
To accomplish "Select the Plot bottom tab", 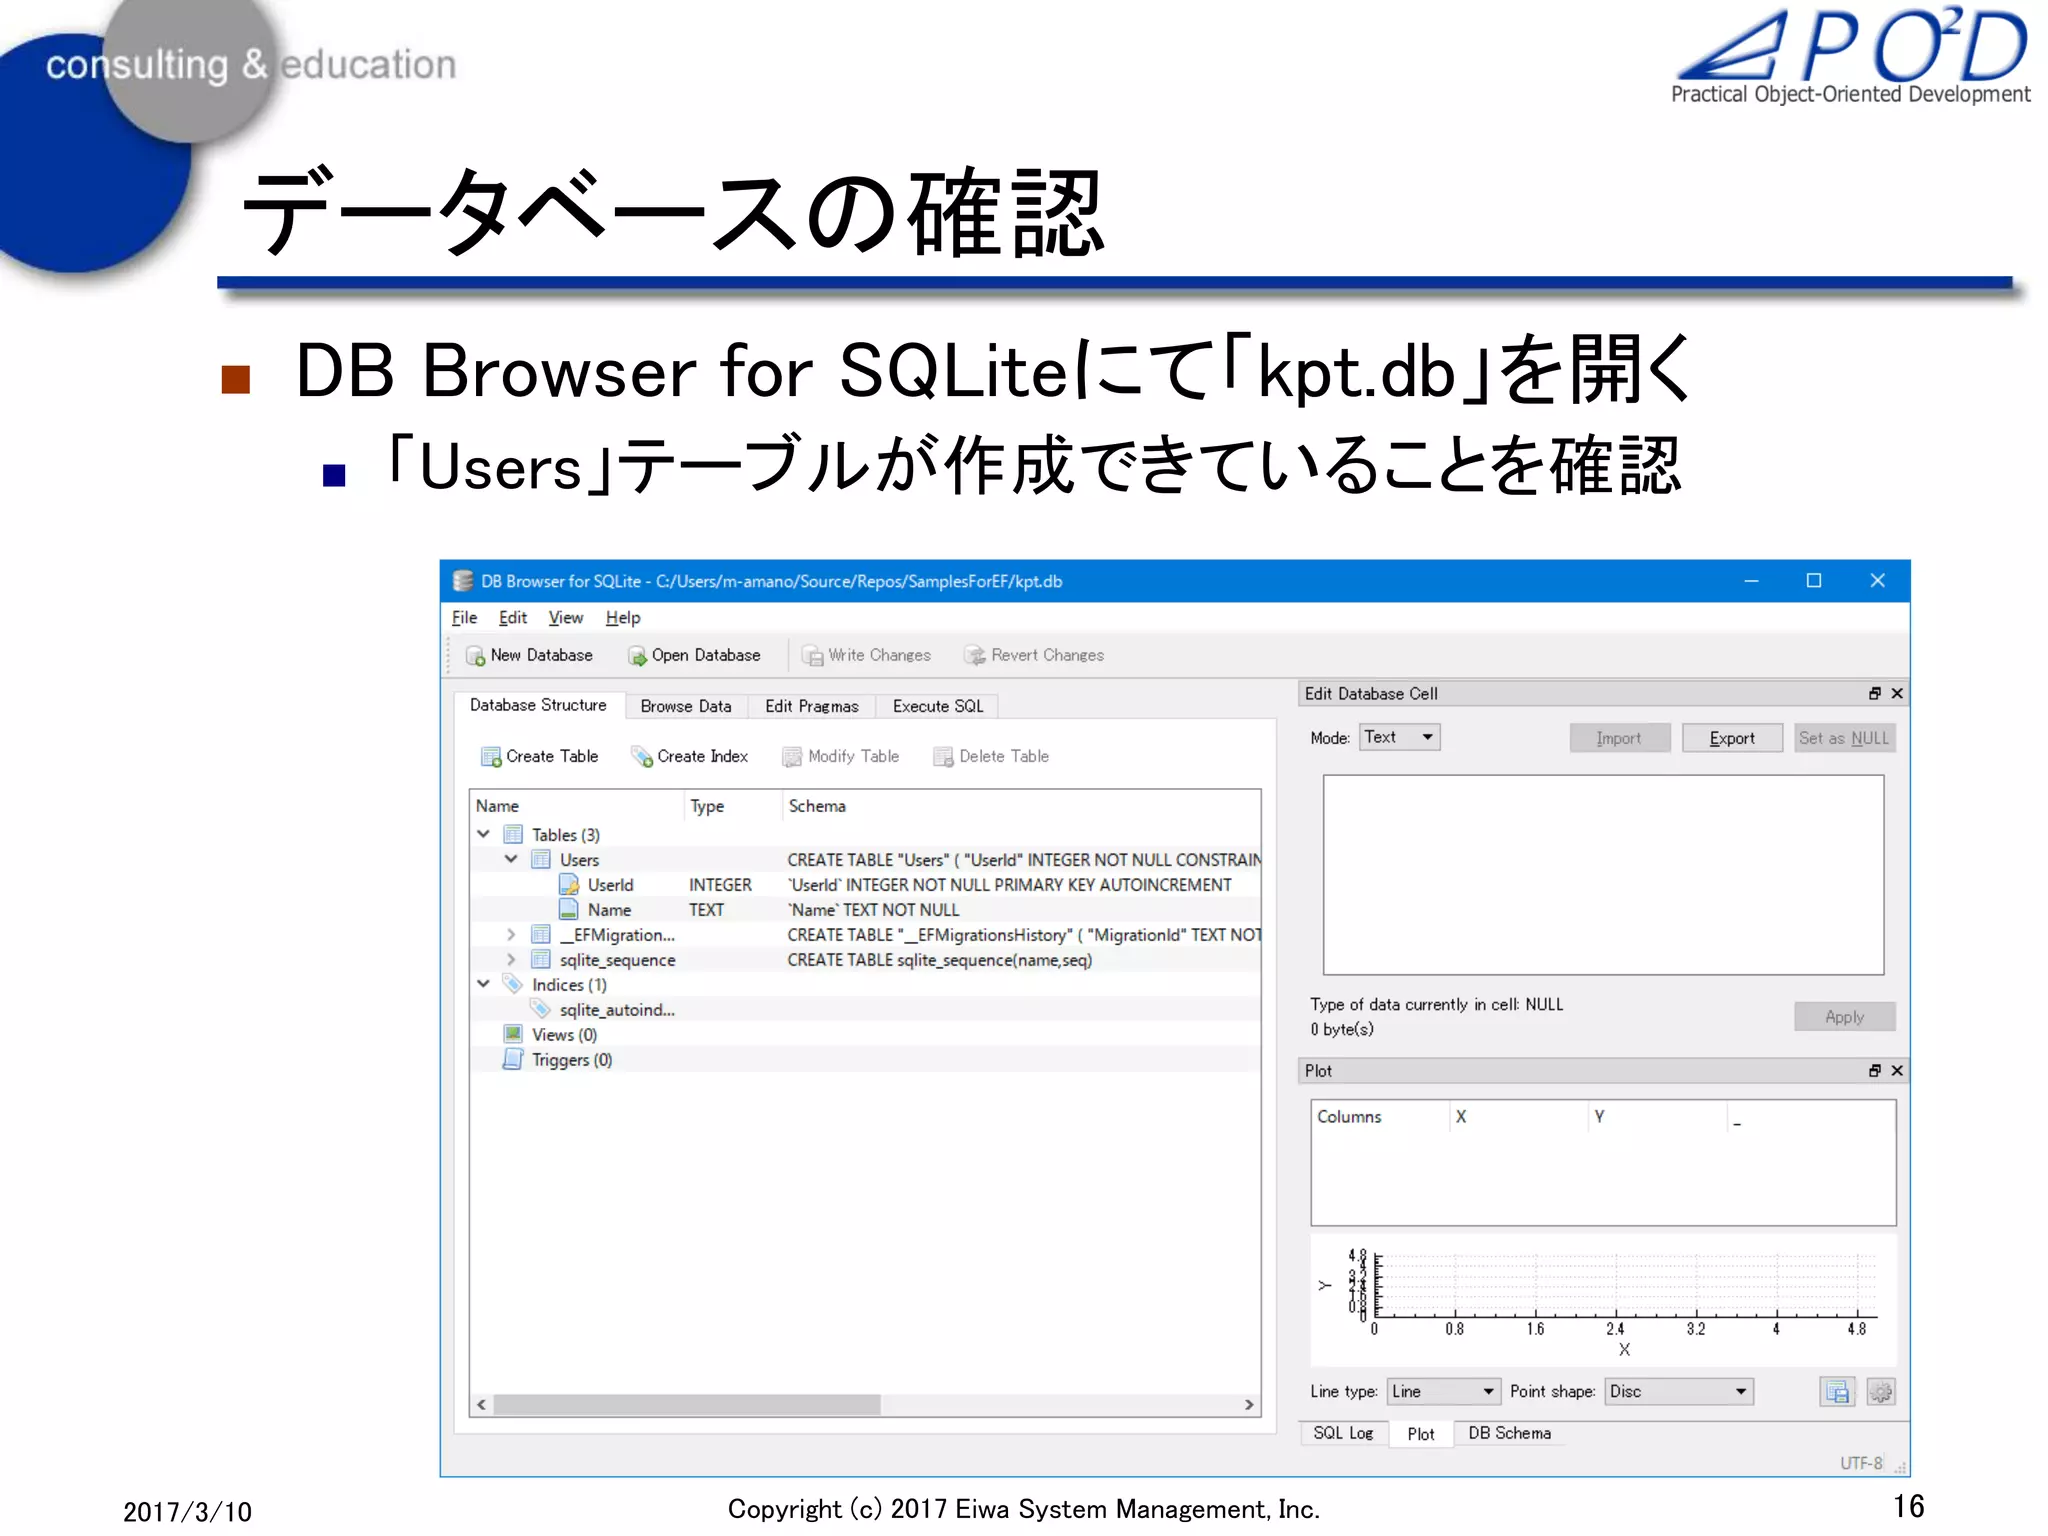I will [1421, 1434].
